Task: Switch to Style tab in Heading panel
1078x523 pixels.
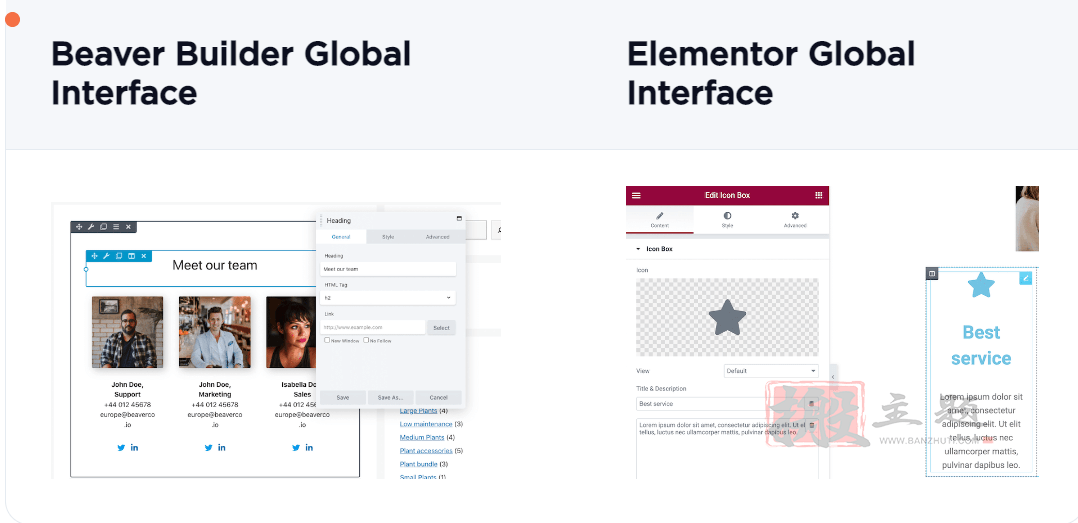Action: tap(388, 237)
